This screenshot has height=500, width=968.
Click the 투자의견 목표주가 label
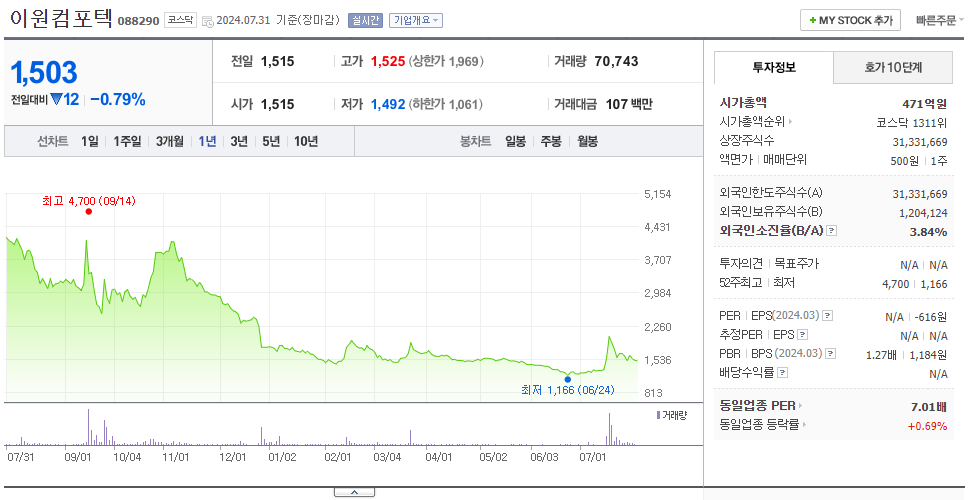click(x=769, y=264)
